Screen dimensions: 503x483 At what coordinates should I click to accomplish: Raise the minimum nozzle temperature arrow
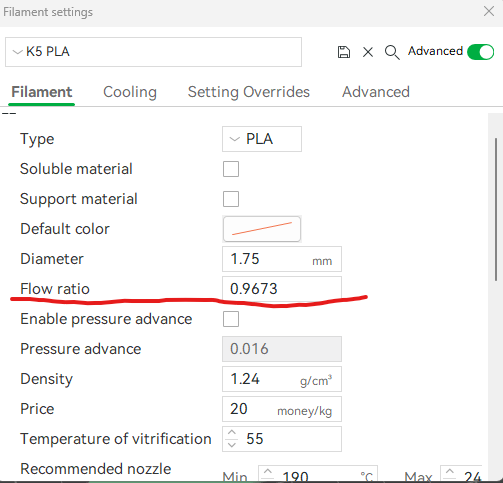pos(268,472)
